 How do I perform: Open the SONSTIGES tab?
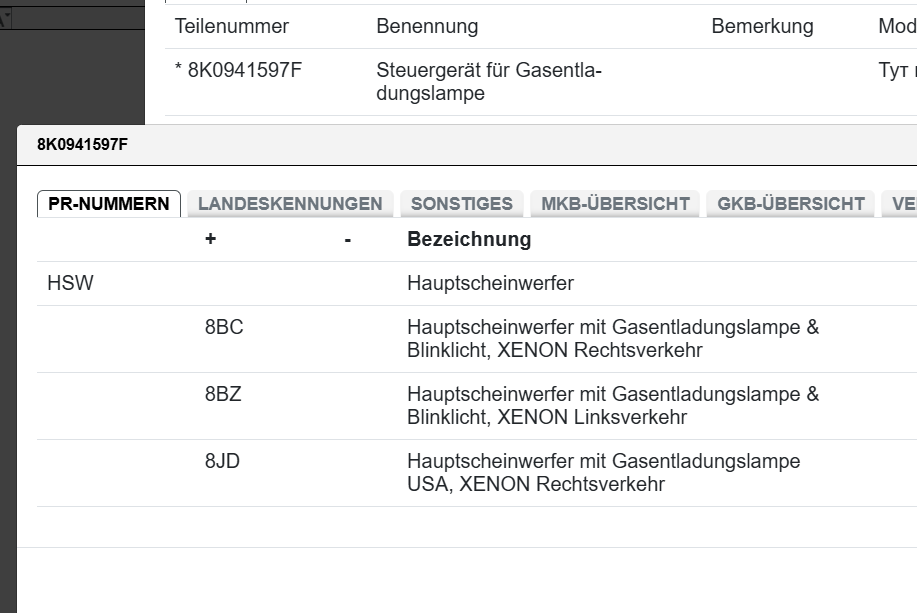coord(461,204)
